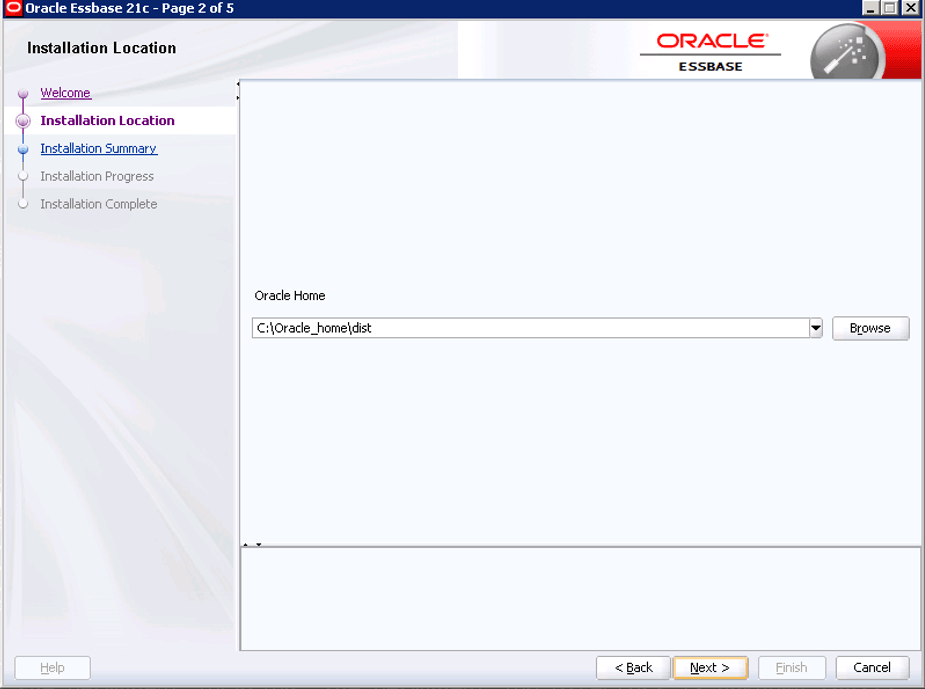Proceed with the Next button

[x=710, y=668]
